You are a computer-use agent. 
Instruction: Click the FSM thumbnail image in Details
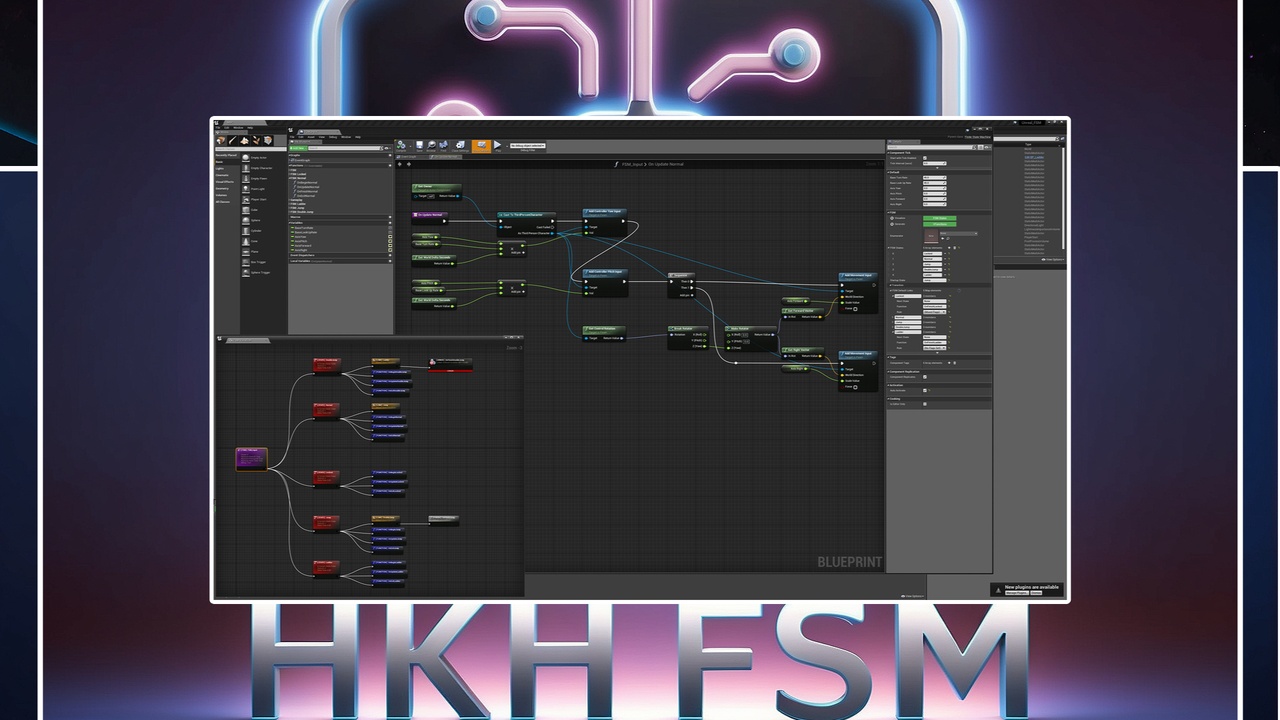pyautogui.click(x=931, y=235)
